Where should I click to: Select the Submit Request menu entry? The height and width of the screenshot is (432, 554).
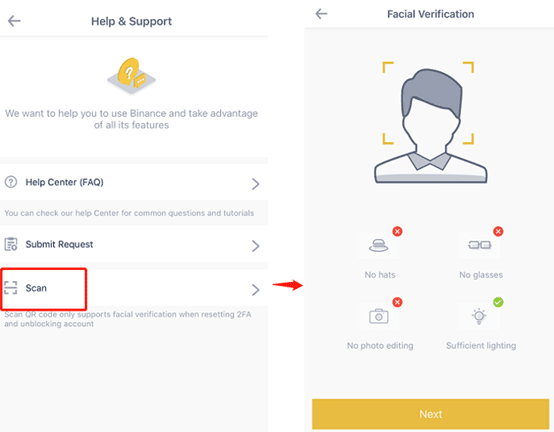click(x=134, y=244)
